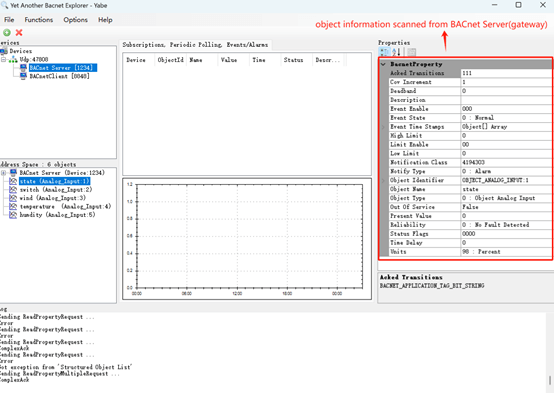Click the Event Enable value 000
This screenshot has width=554, height=393.
[506, 109]
